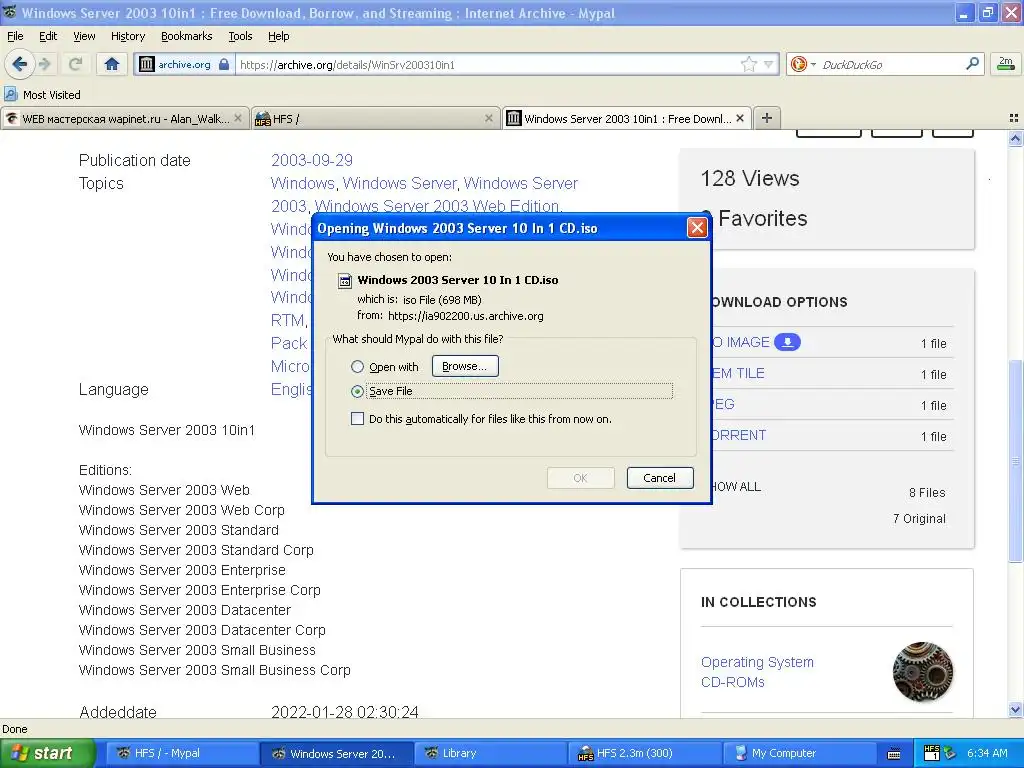Click the HFS 2m toolbar button icon
1024x768 pixels.
tap(1006, 63)
